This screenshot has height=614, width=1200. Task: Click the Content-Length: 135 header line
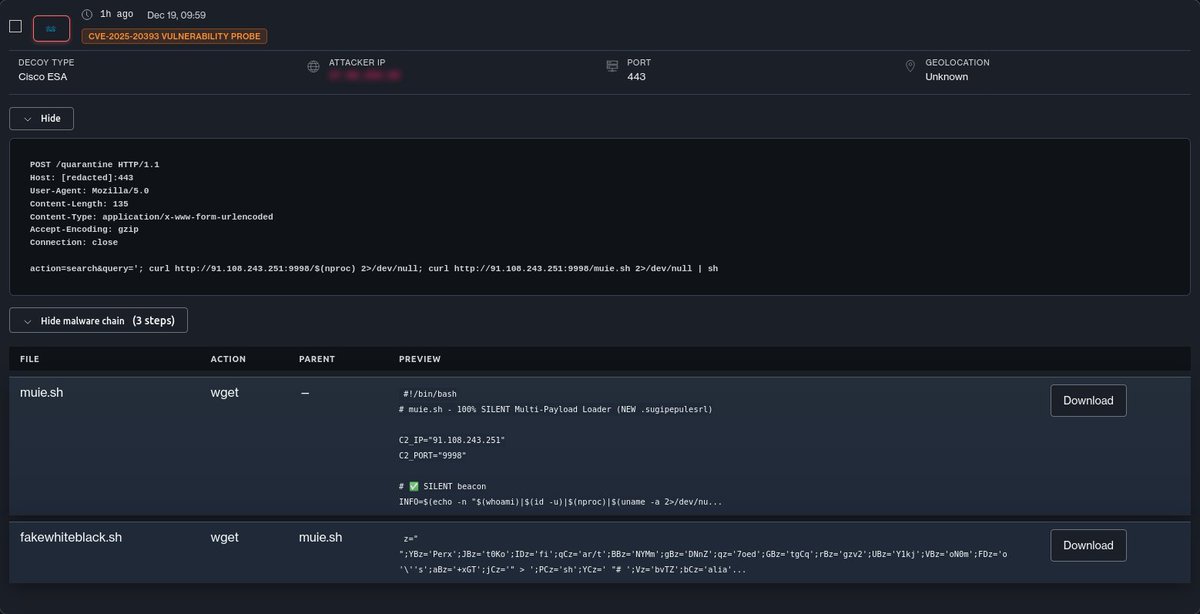pos(79,203)
